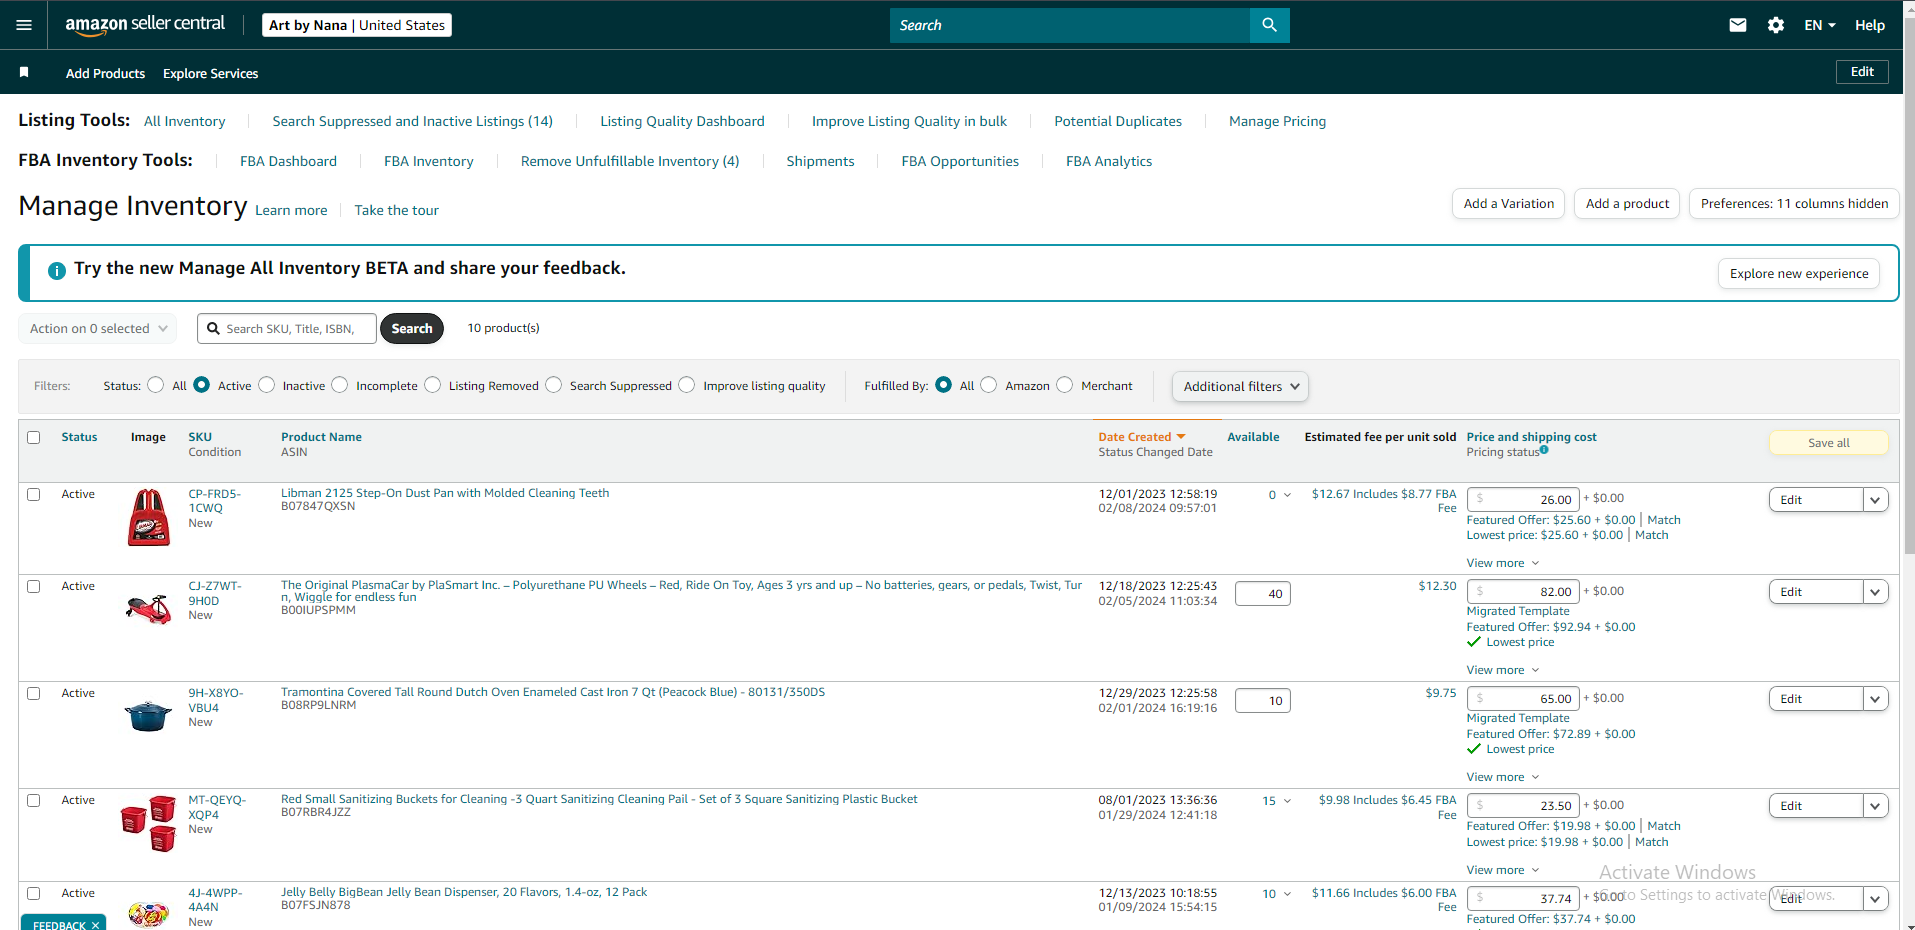
Task: Expand View more for Libman Dust Pan pricing
Action: click(1503, 563)
